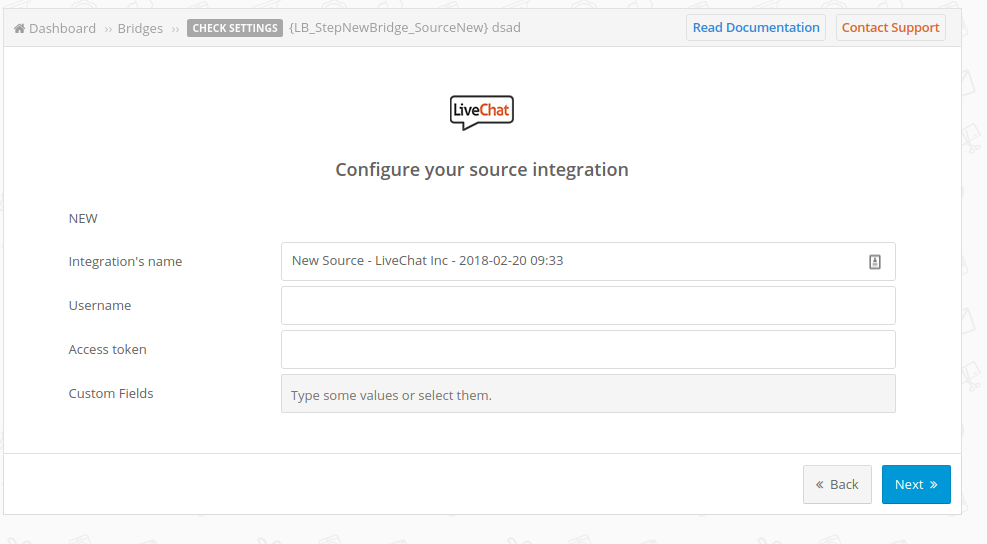Viewport: 987px width, 544px height.
Task: Focus the Integration's name input field
Action: pyautogui.click(x=588, y=261)
